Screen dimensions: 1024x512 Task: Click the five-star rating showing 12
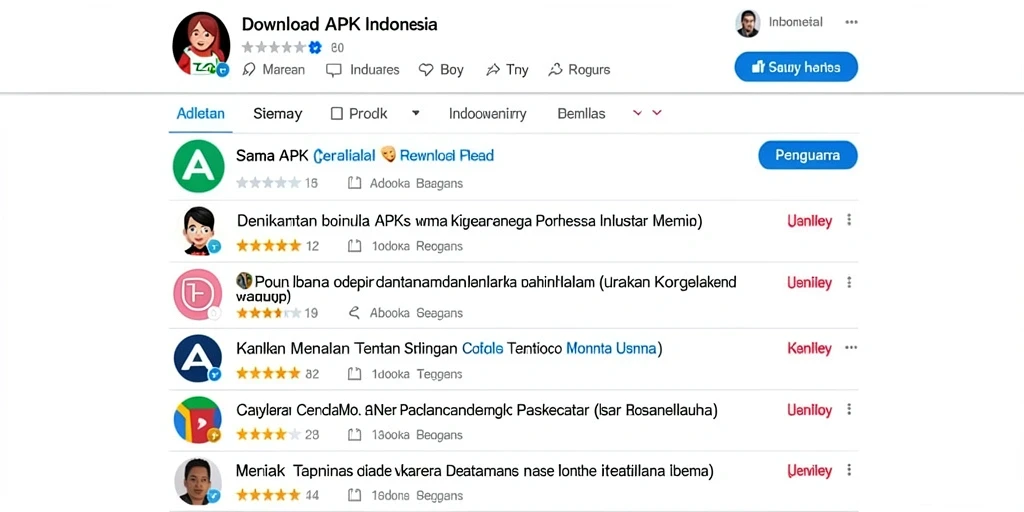coord(268,246)
